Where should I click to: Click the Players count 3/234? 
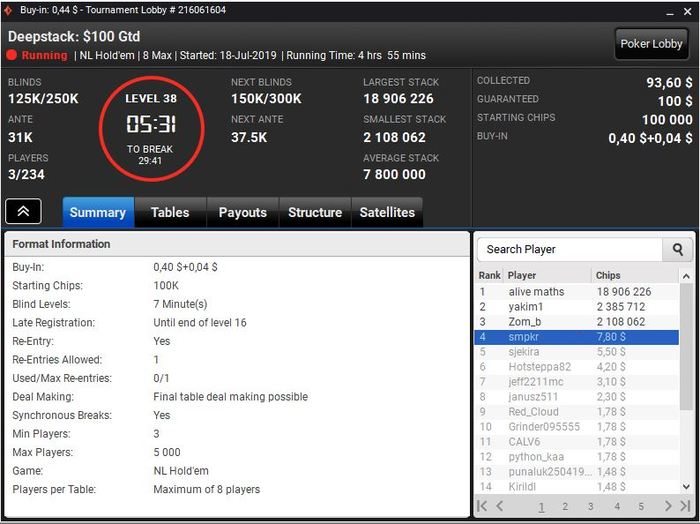click(26, 175)
